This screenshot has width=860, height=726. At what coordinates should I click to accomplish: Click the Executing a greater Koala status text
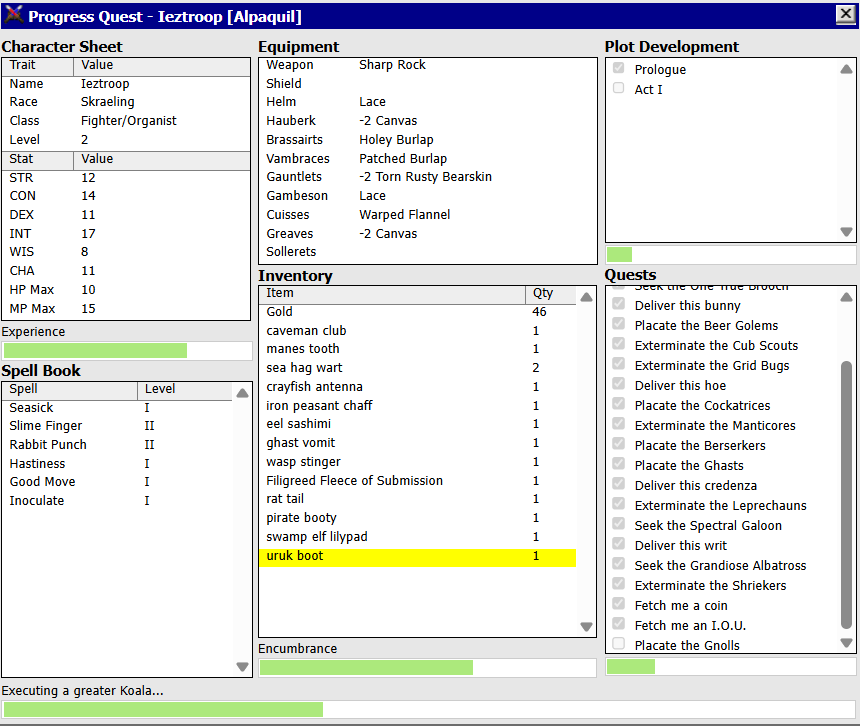click(82, 691)
